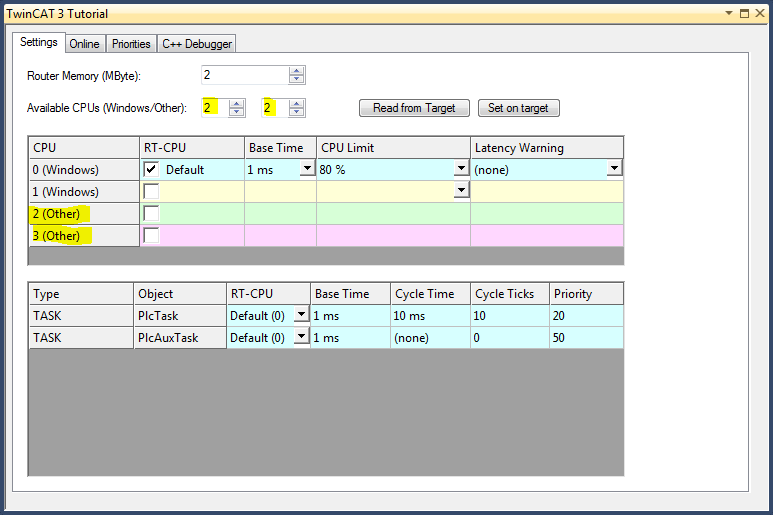Switch to the Settings tab

(39, 42)
